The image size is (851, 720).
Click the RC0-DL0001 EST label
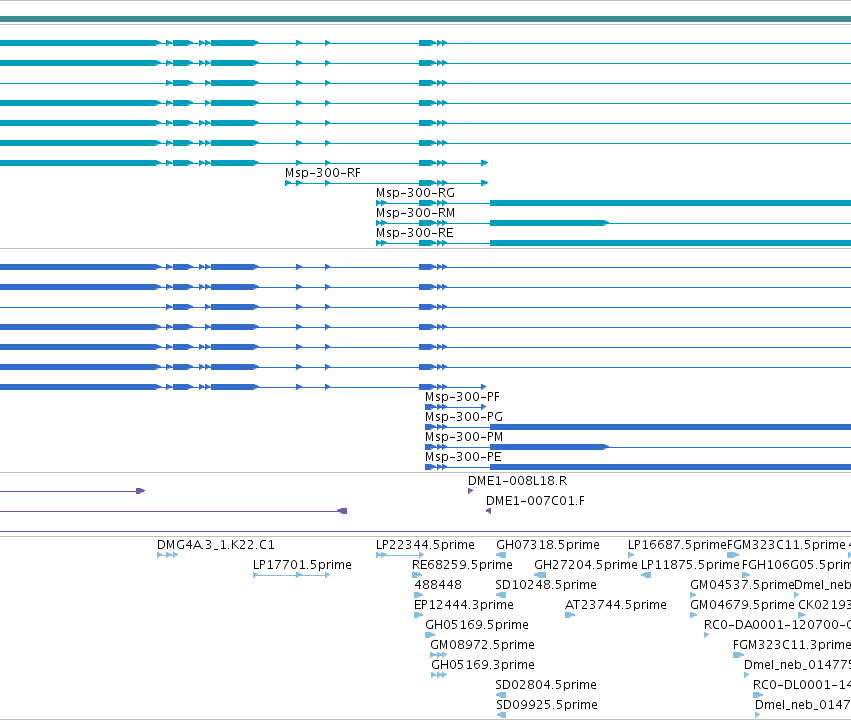tap(802, 686)
